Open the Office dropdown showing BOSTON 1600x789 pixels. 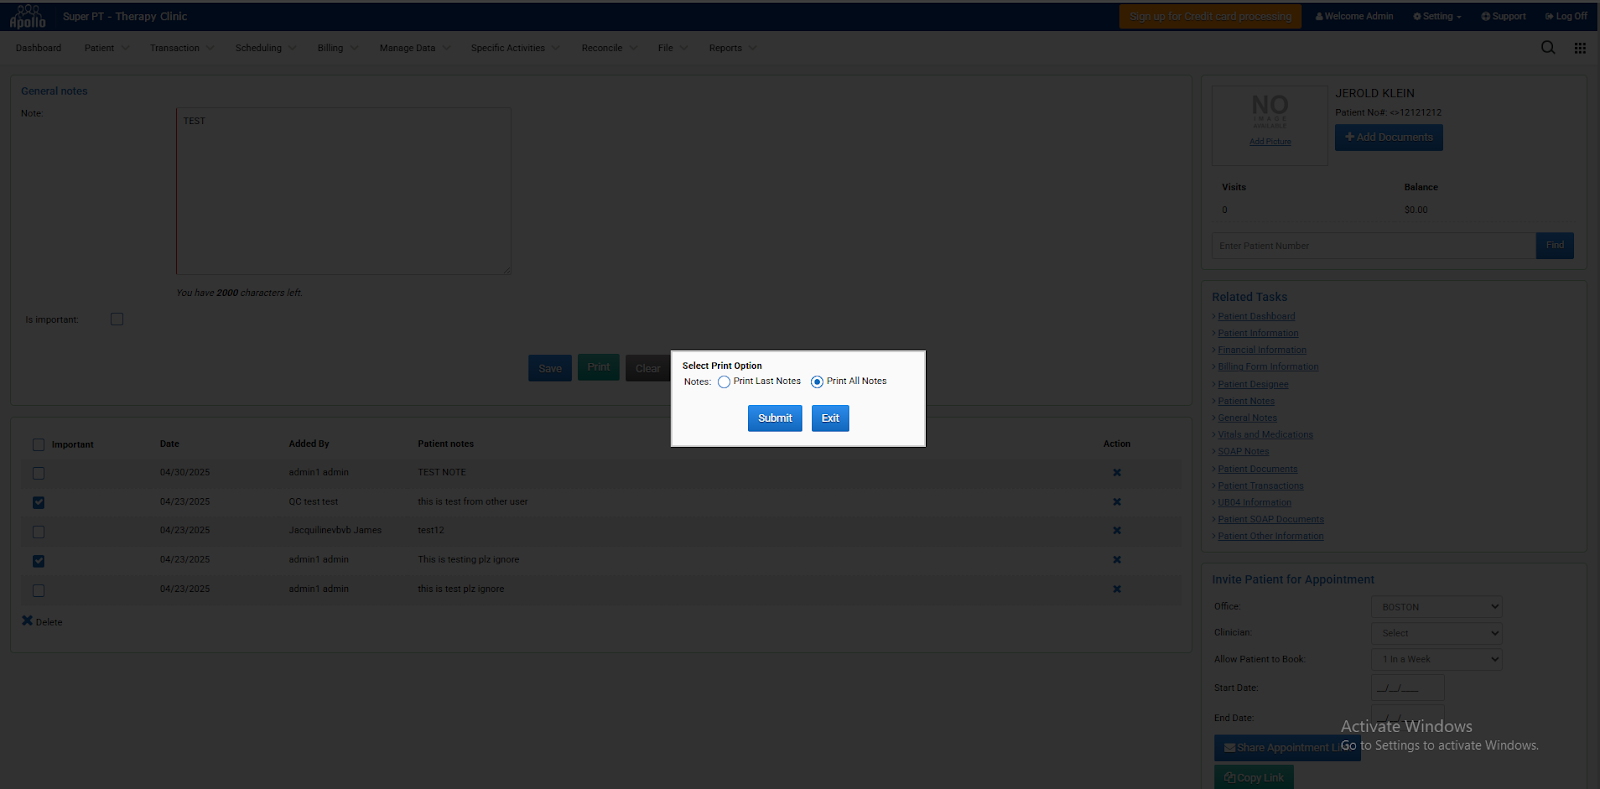coord(1436,607)
